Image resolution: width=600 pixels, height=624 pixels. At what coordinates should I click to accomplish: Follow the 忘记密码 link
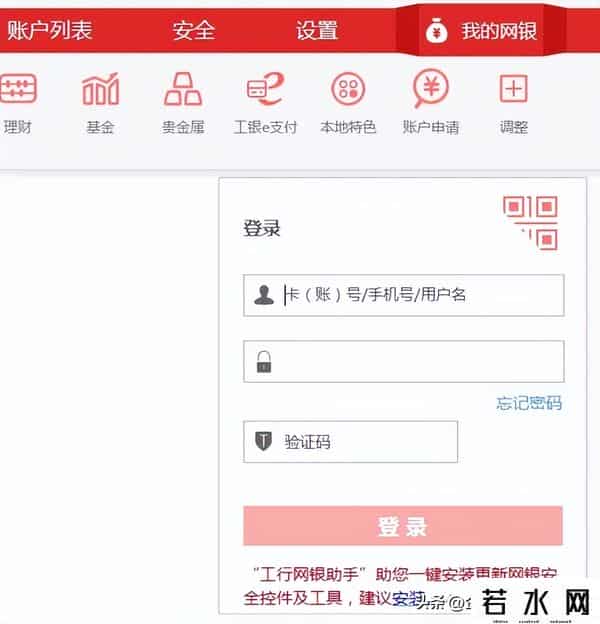529,403
